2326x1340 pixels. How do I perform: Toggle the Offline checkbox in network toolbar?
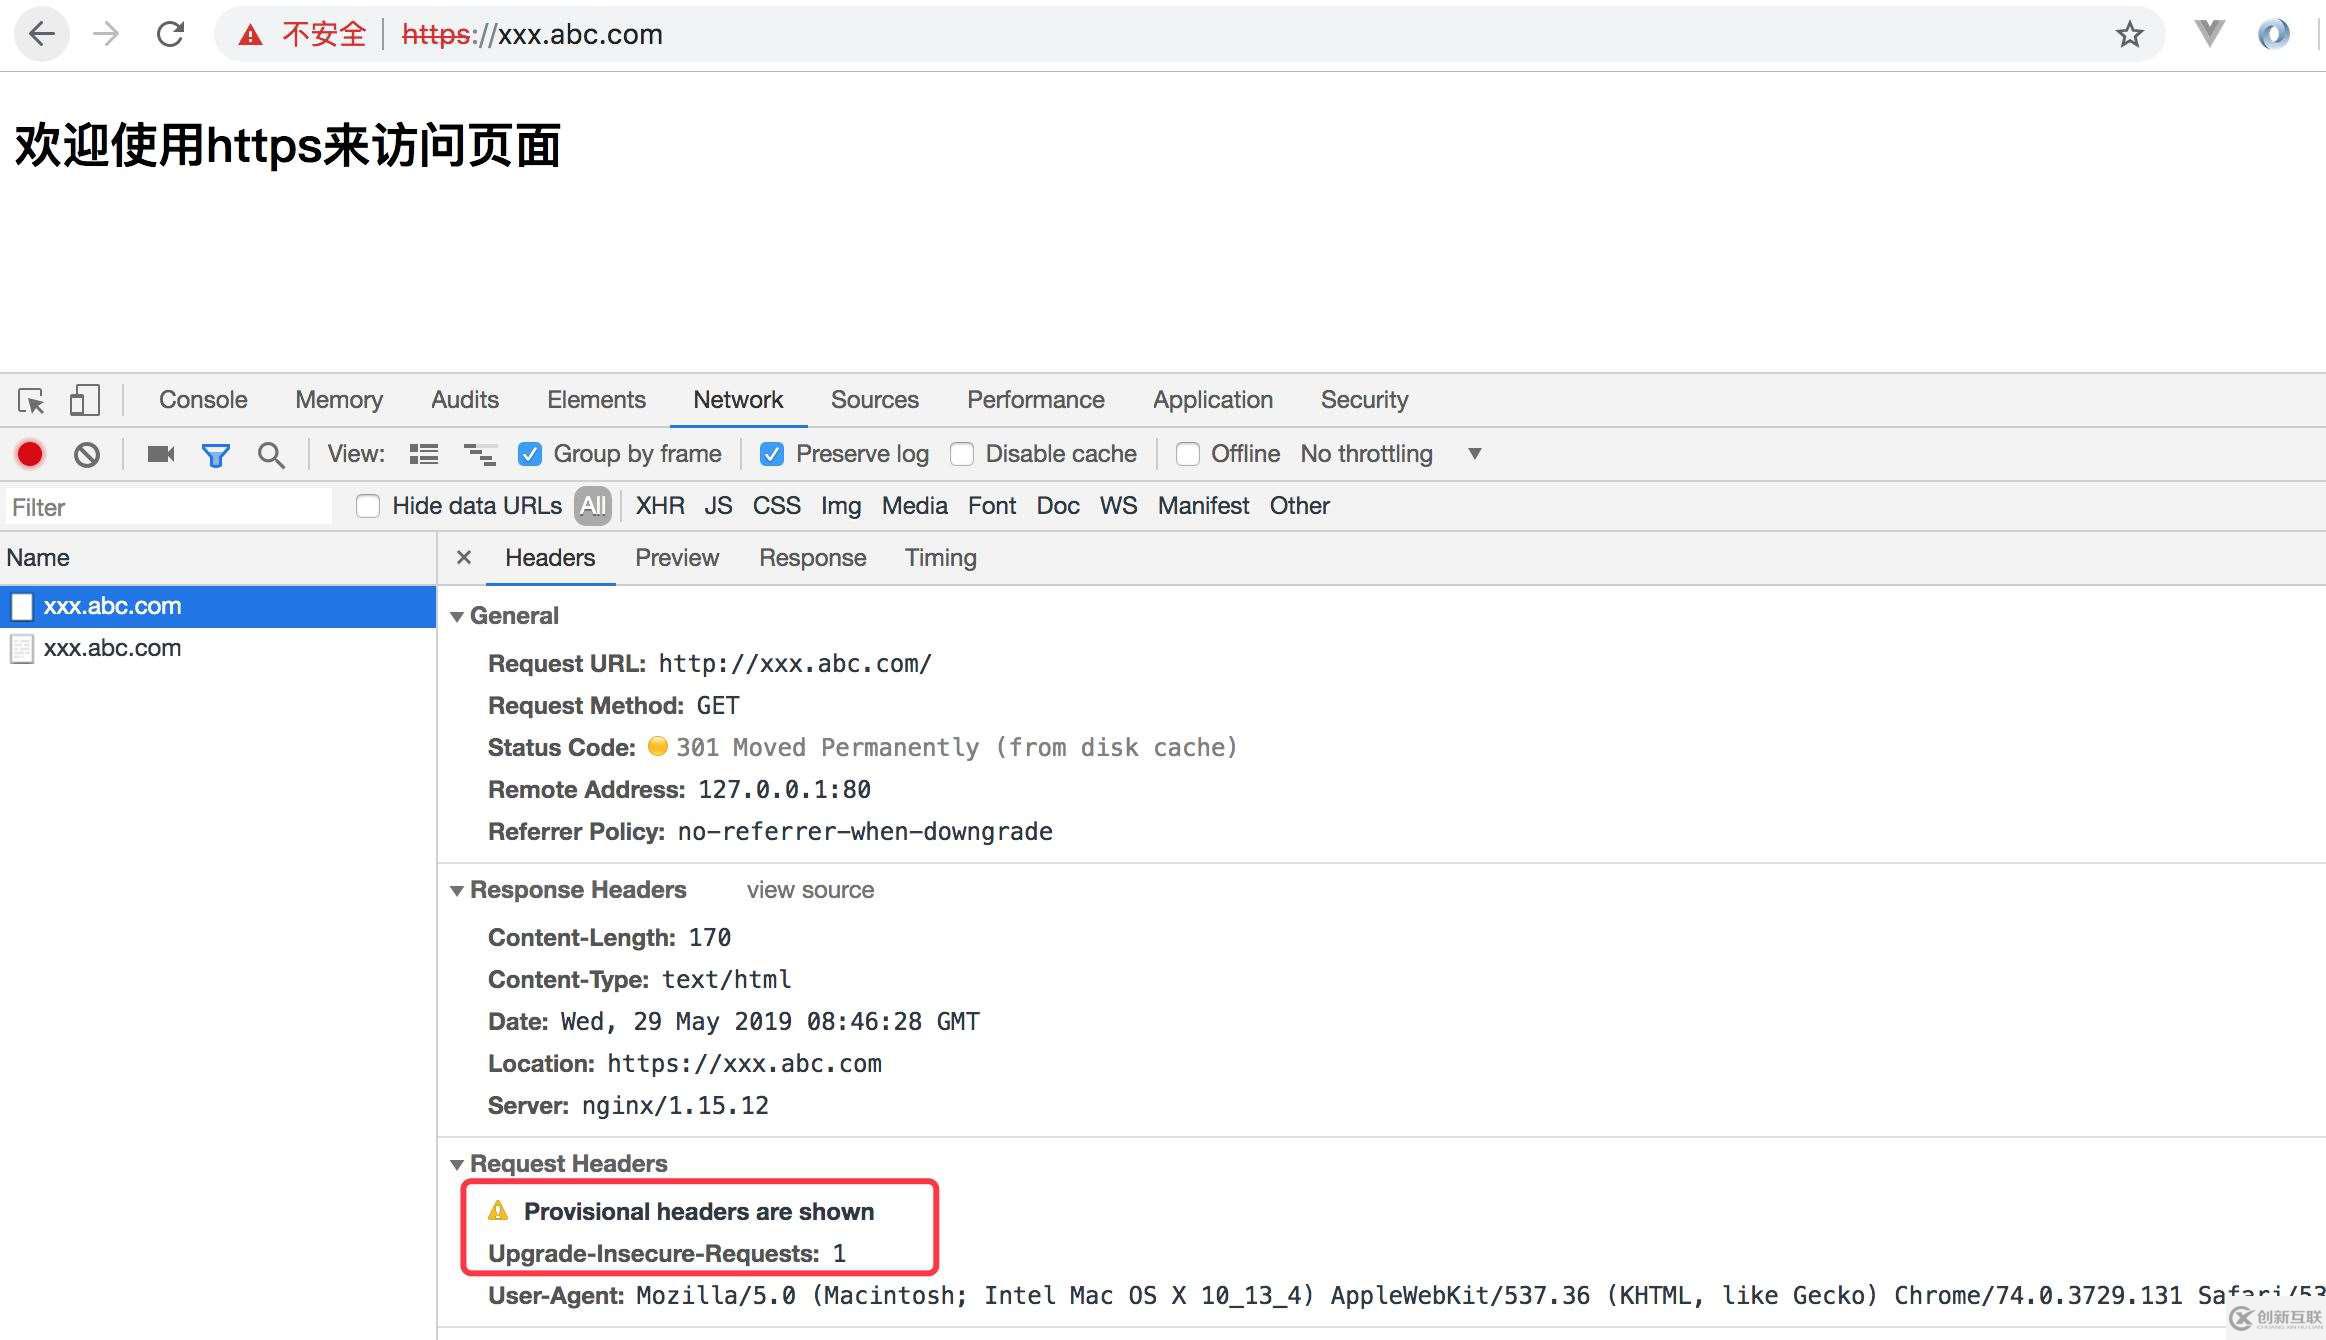tap(1185, 454)
